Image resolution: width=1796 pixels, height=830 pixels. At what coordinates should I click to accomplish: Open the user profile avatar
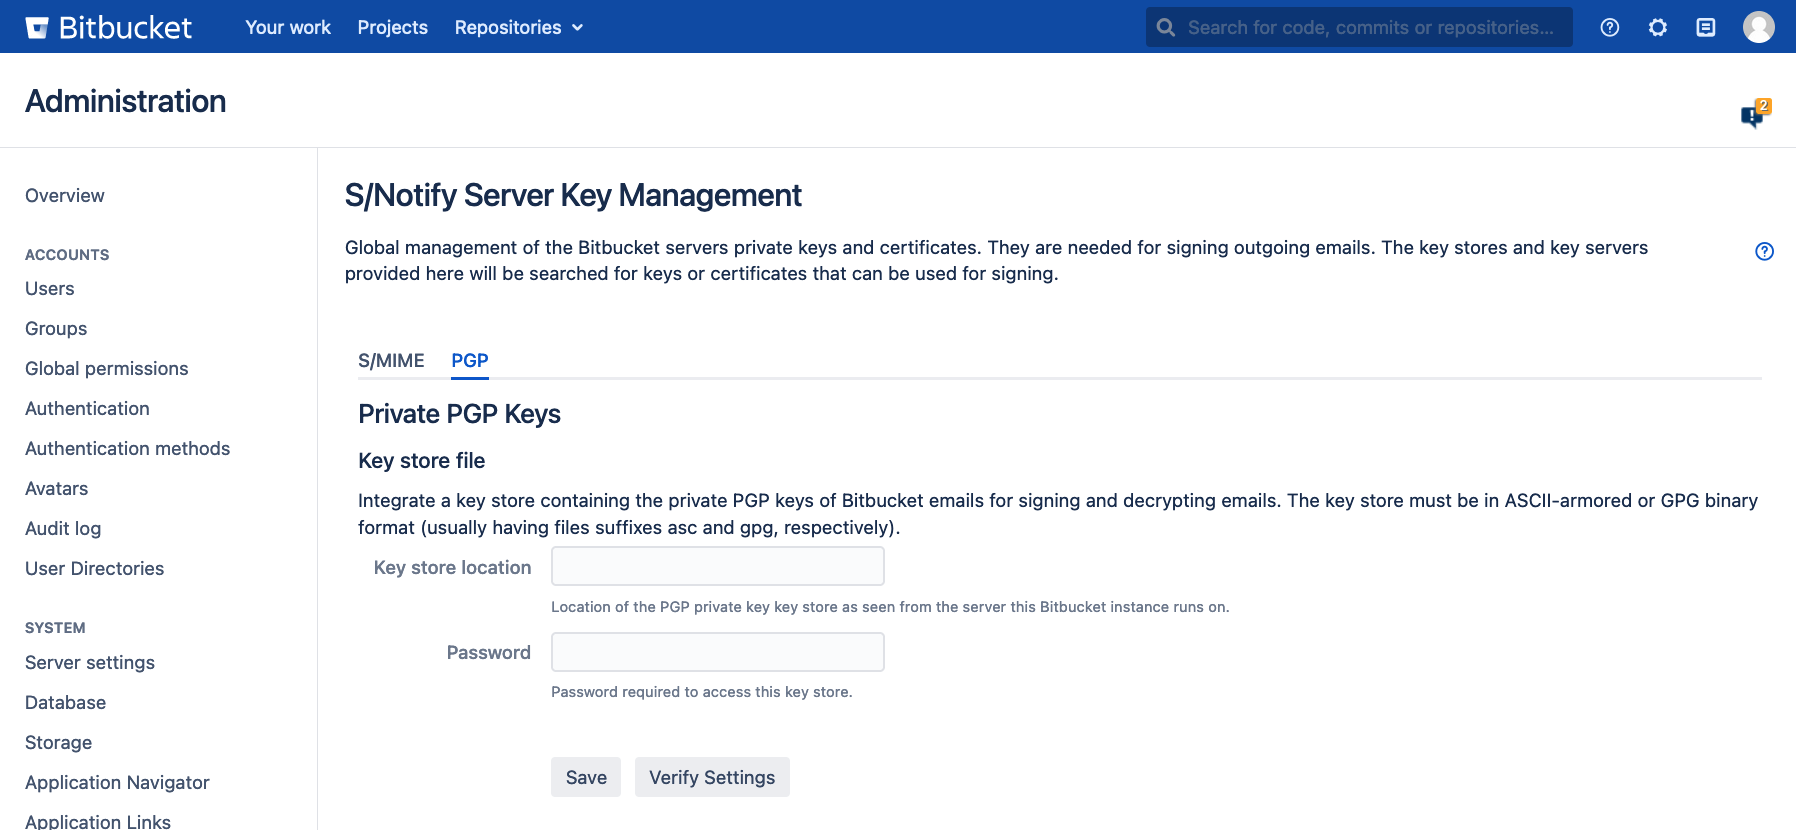[1758, 27]
